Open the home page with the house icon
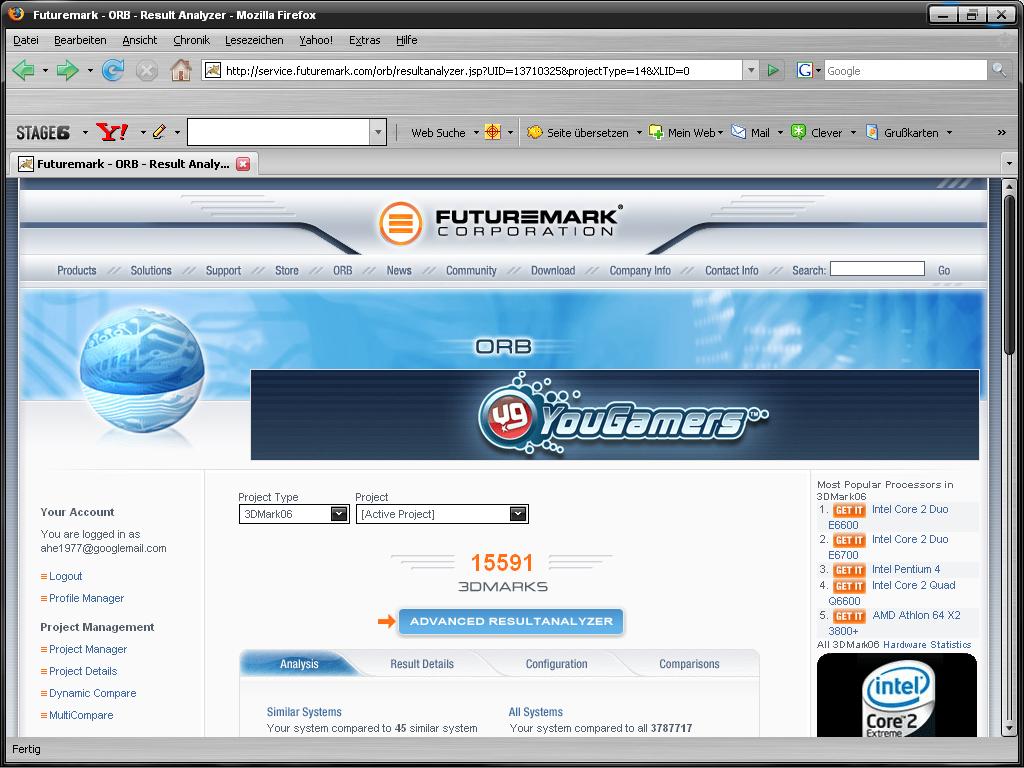Image resolution: width=1024 pixels, height=768 pixels. click(181, 70)
